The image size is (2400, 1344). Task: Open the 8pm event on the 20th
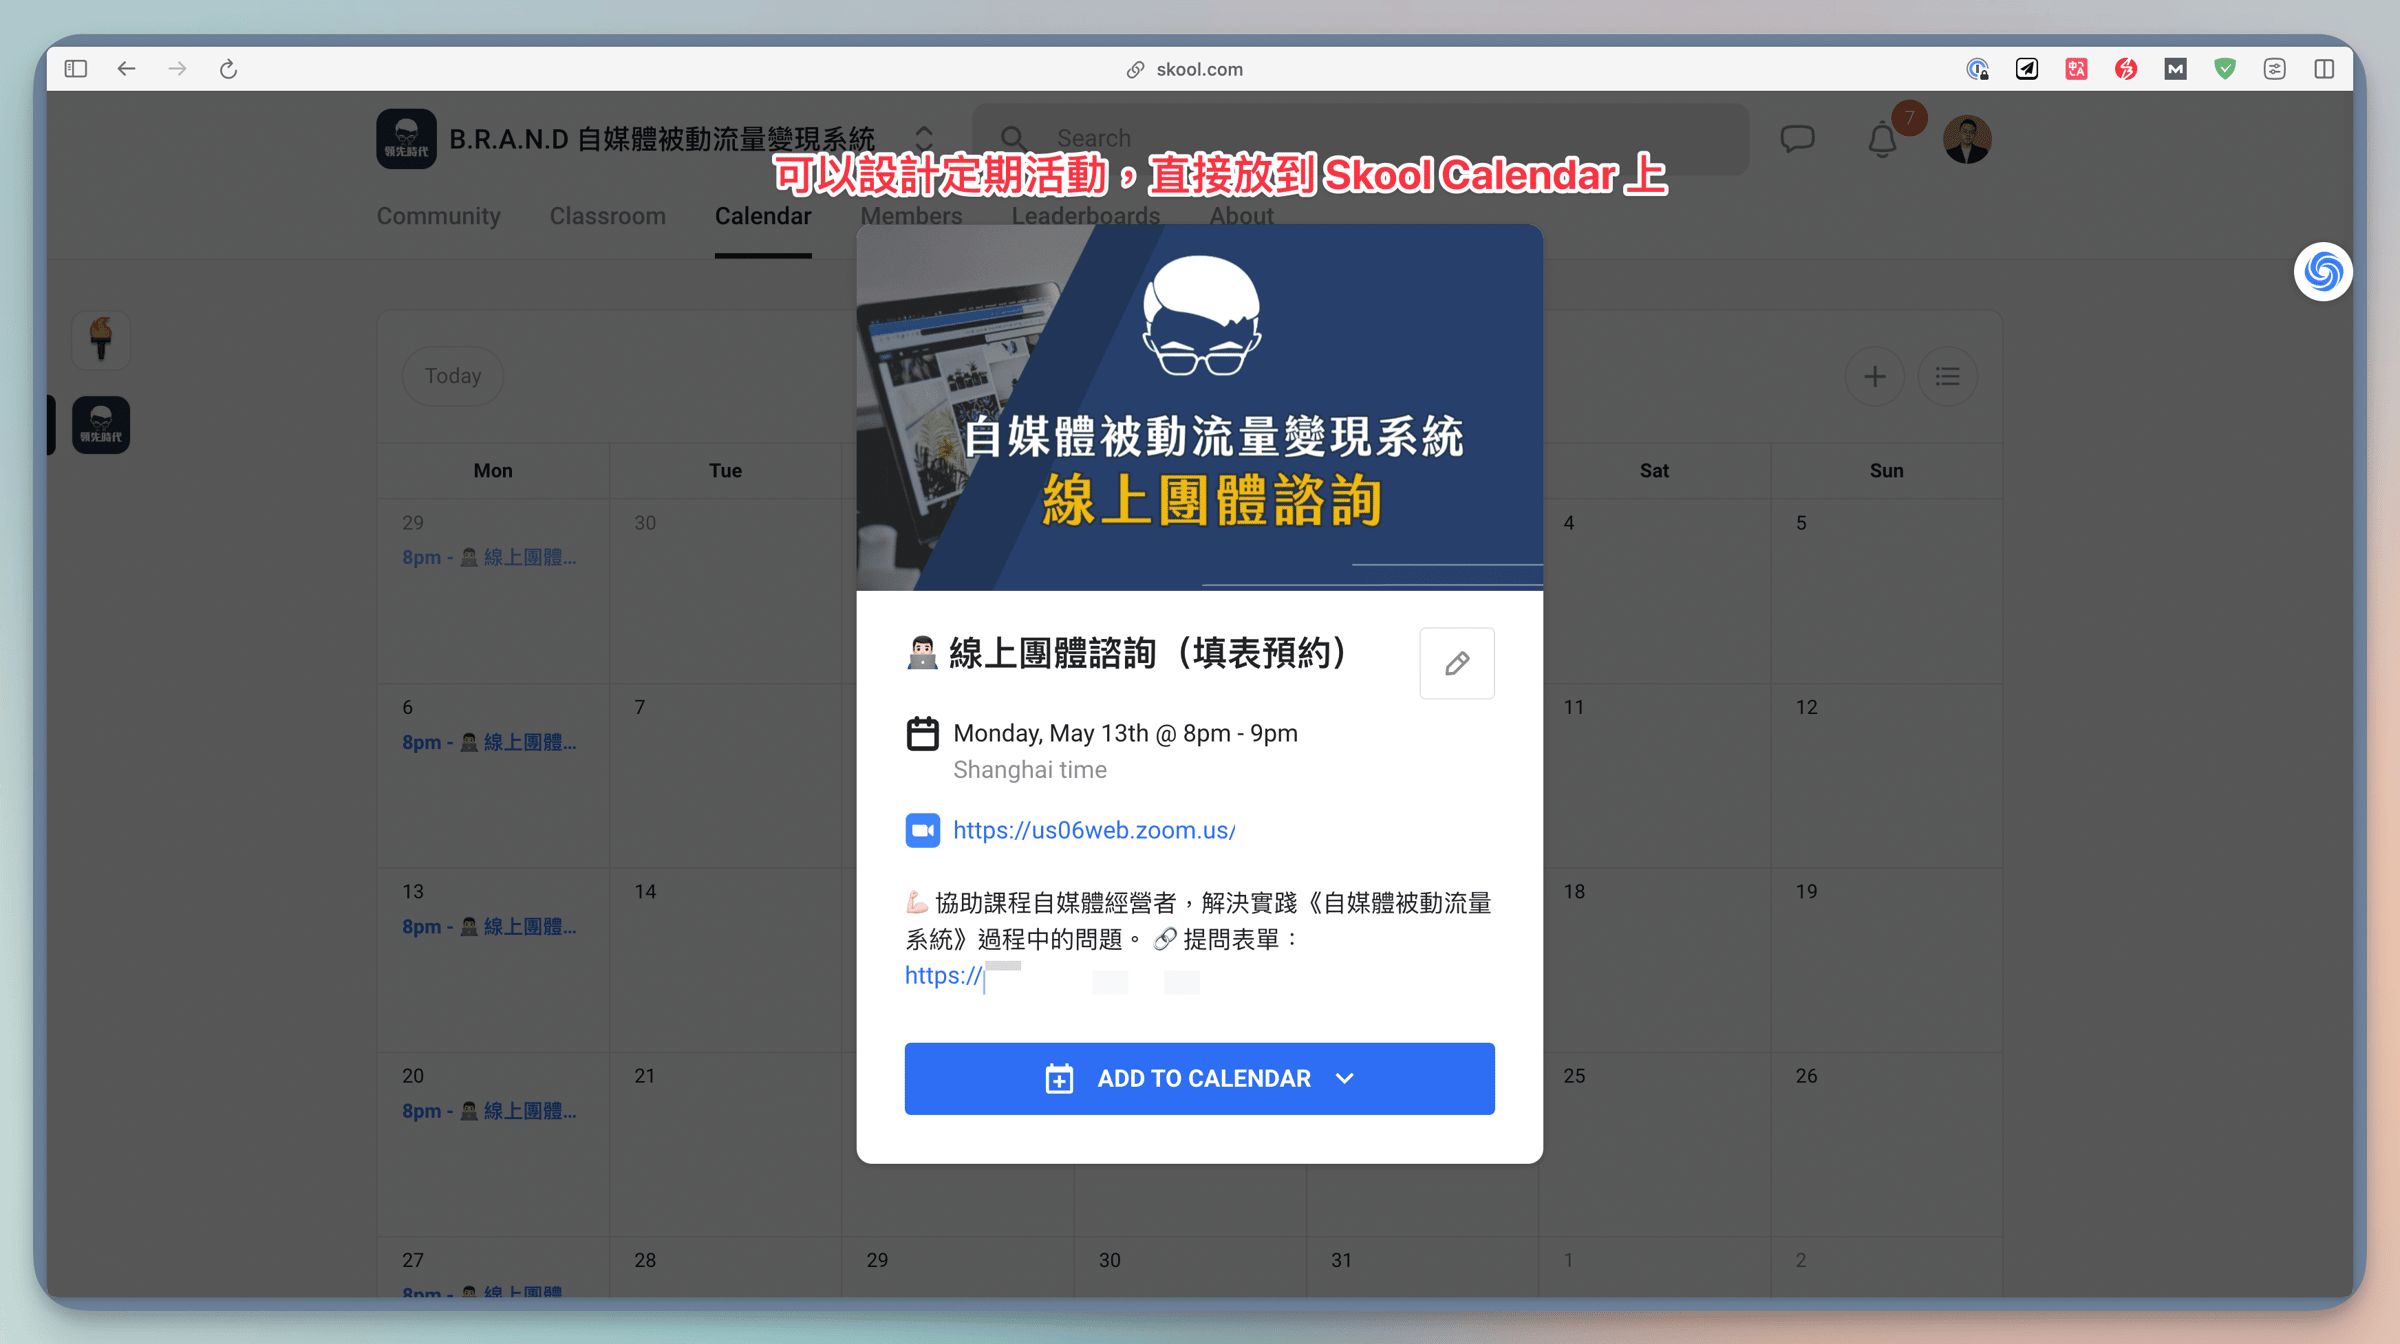point(490,1111)
